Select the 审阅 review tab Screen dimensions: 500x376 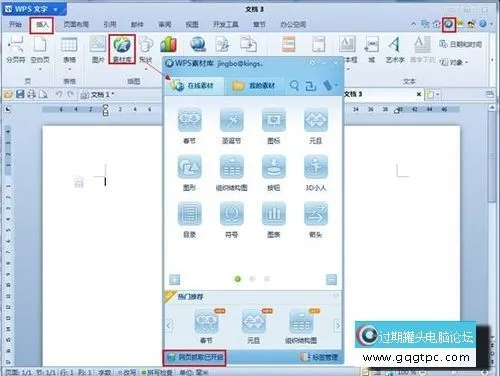tap(165, 24)
